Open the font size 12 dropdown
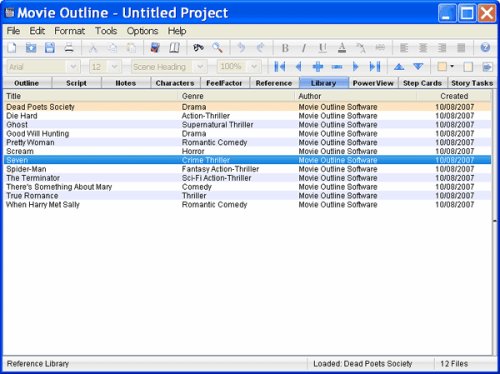This screenshot has width=500, height=374. pos(114,67)
